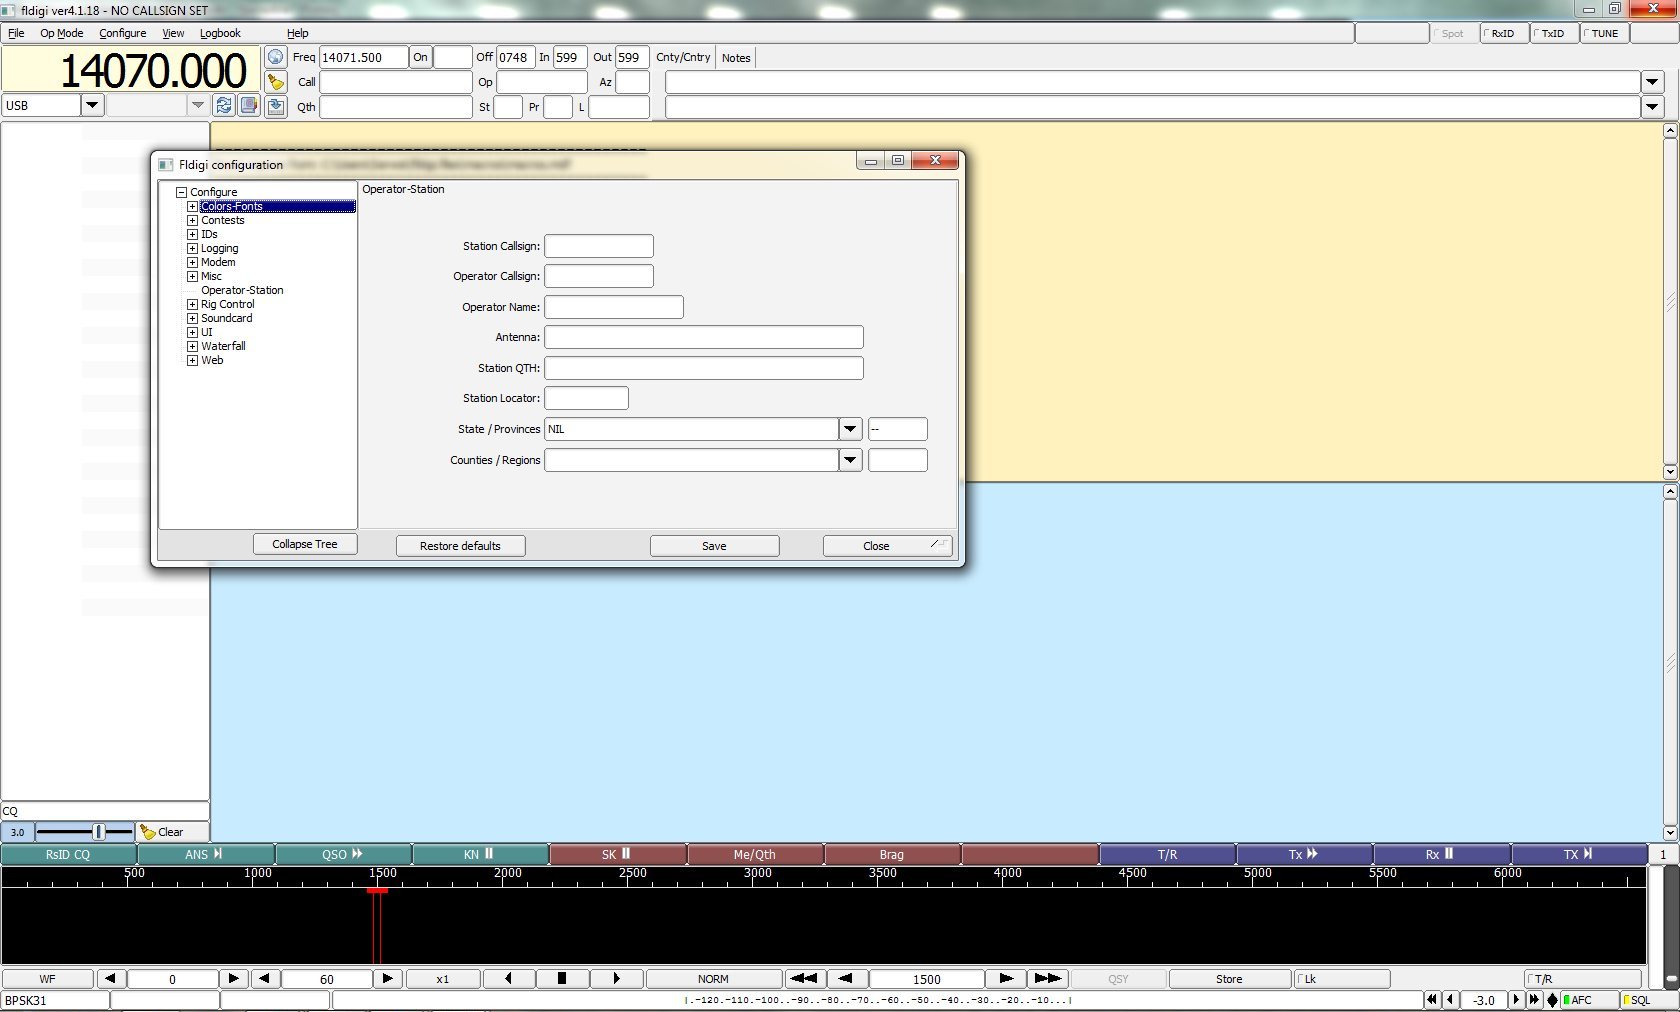
Task: Click the red cursor marker on waterfall scale
Action: pos(377,890)
